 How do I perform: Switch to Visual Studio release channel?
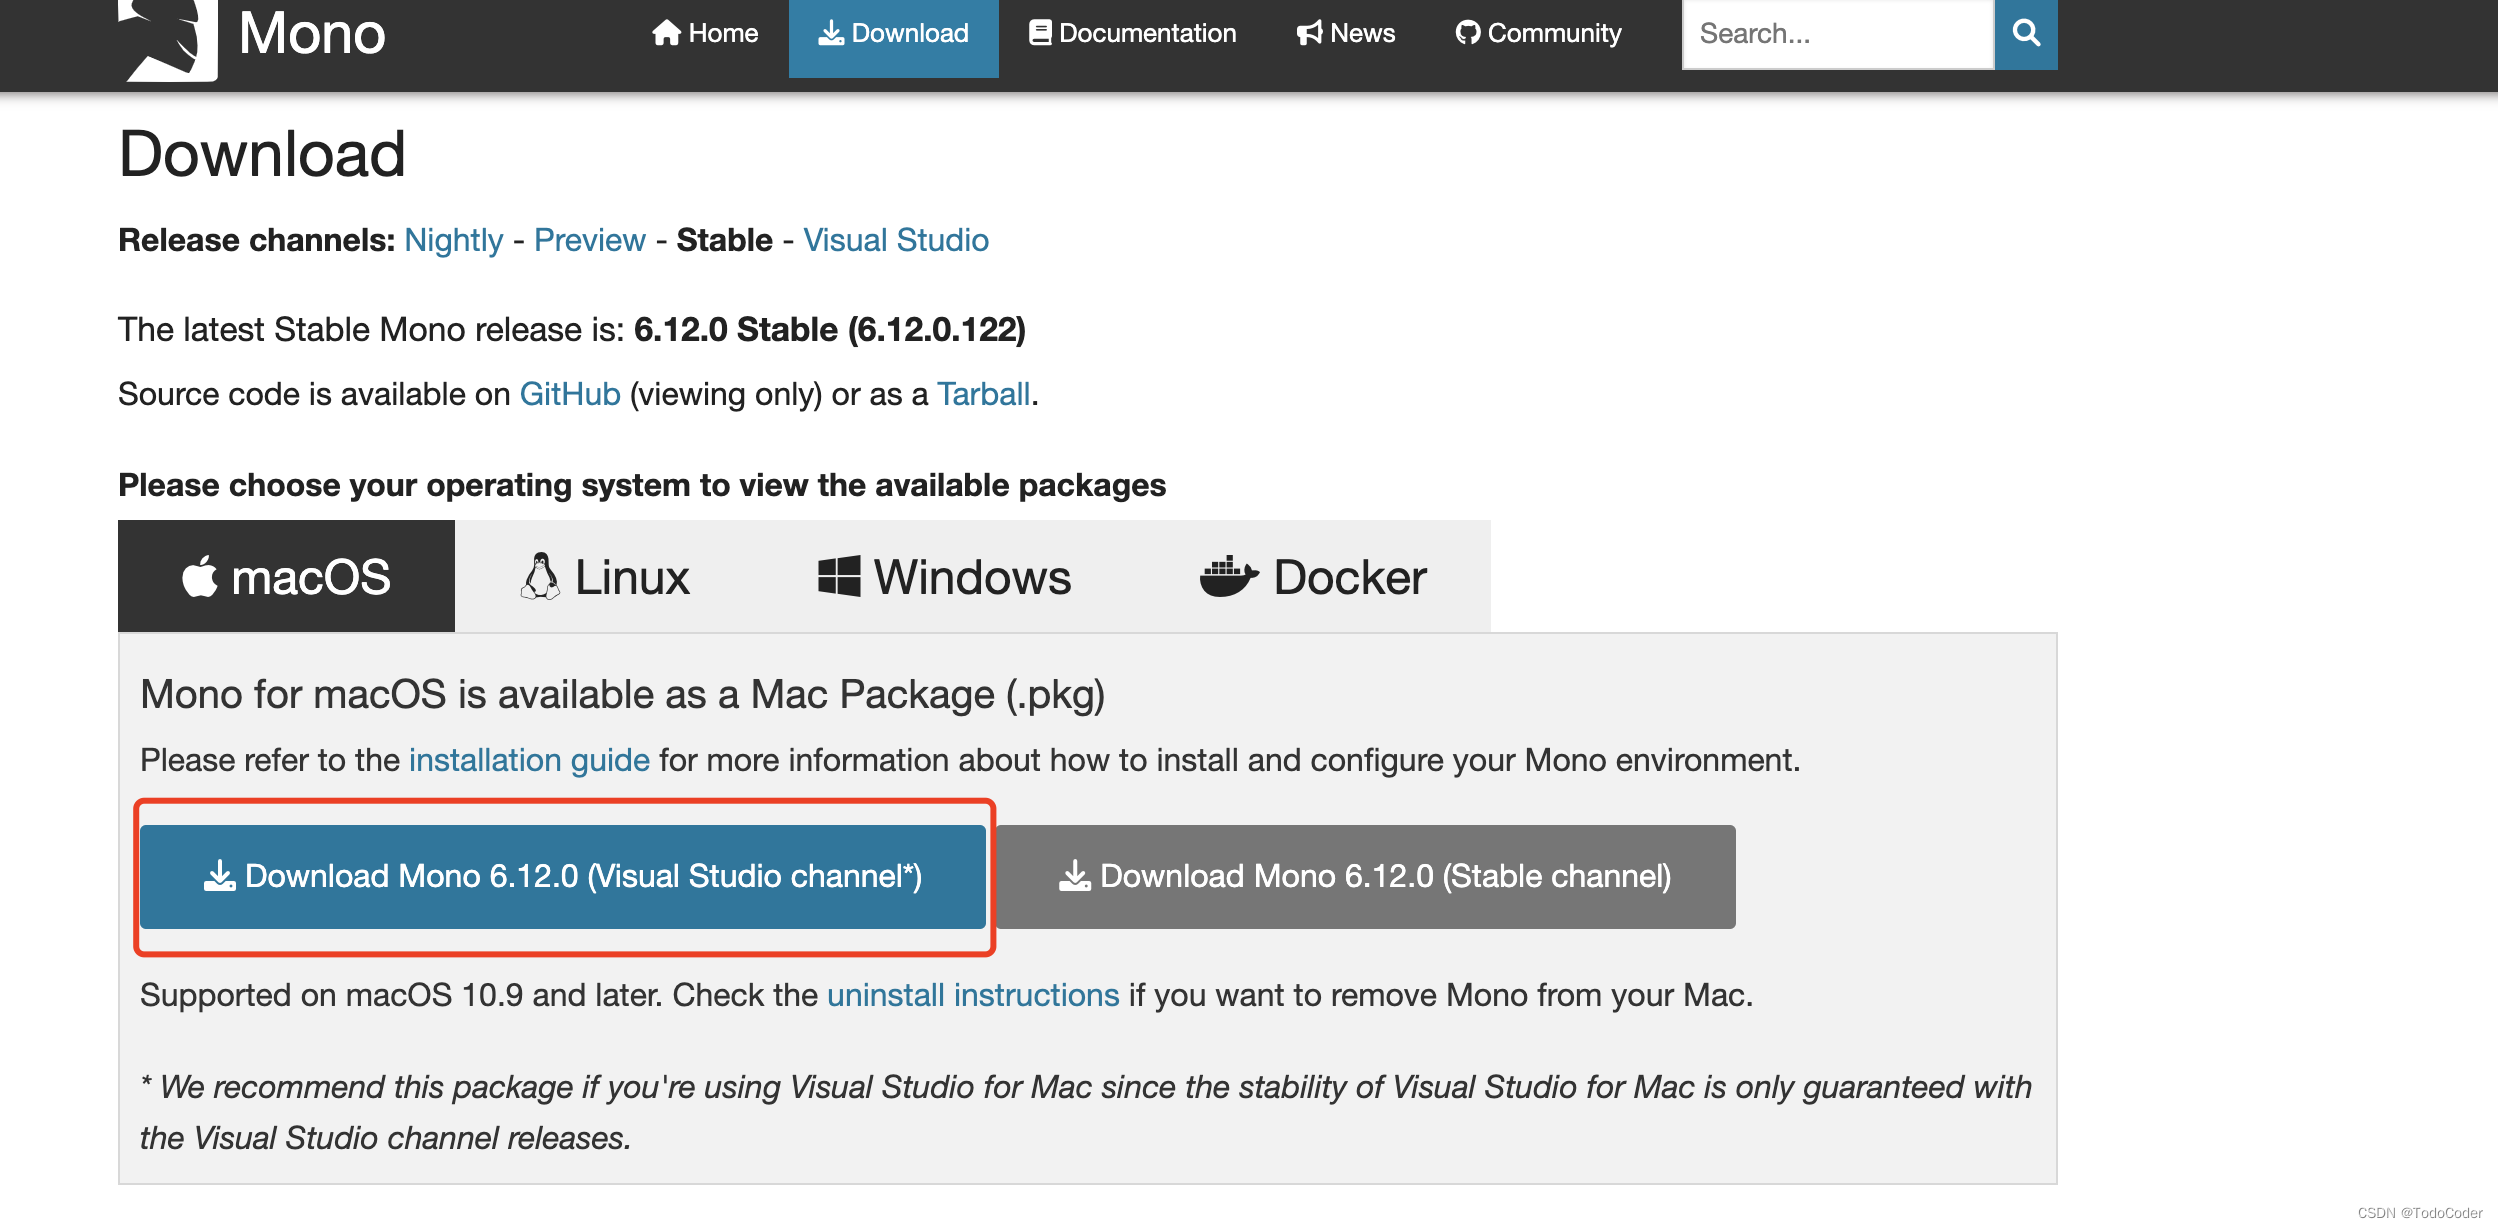click(896, 240)
